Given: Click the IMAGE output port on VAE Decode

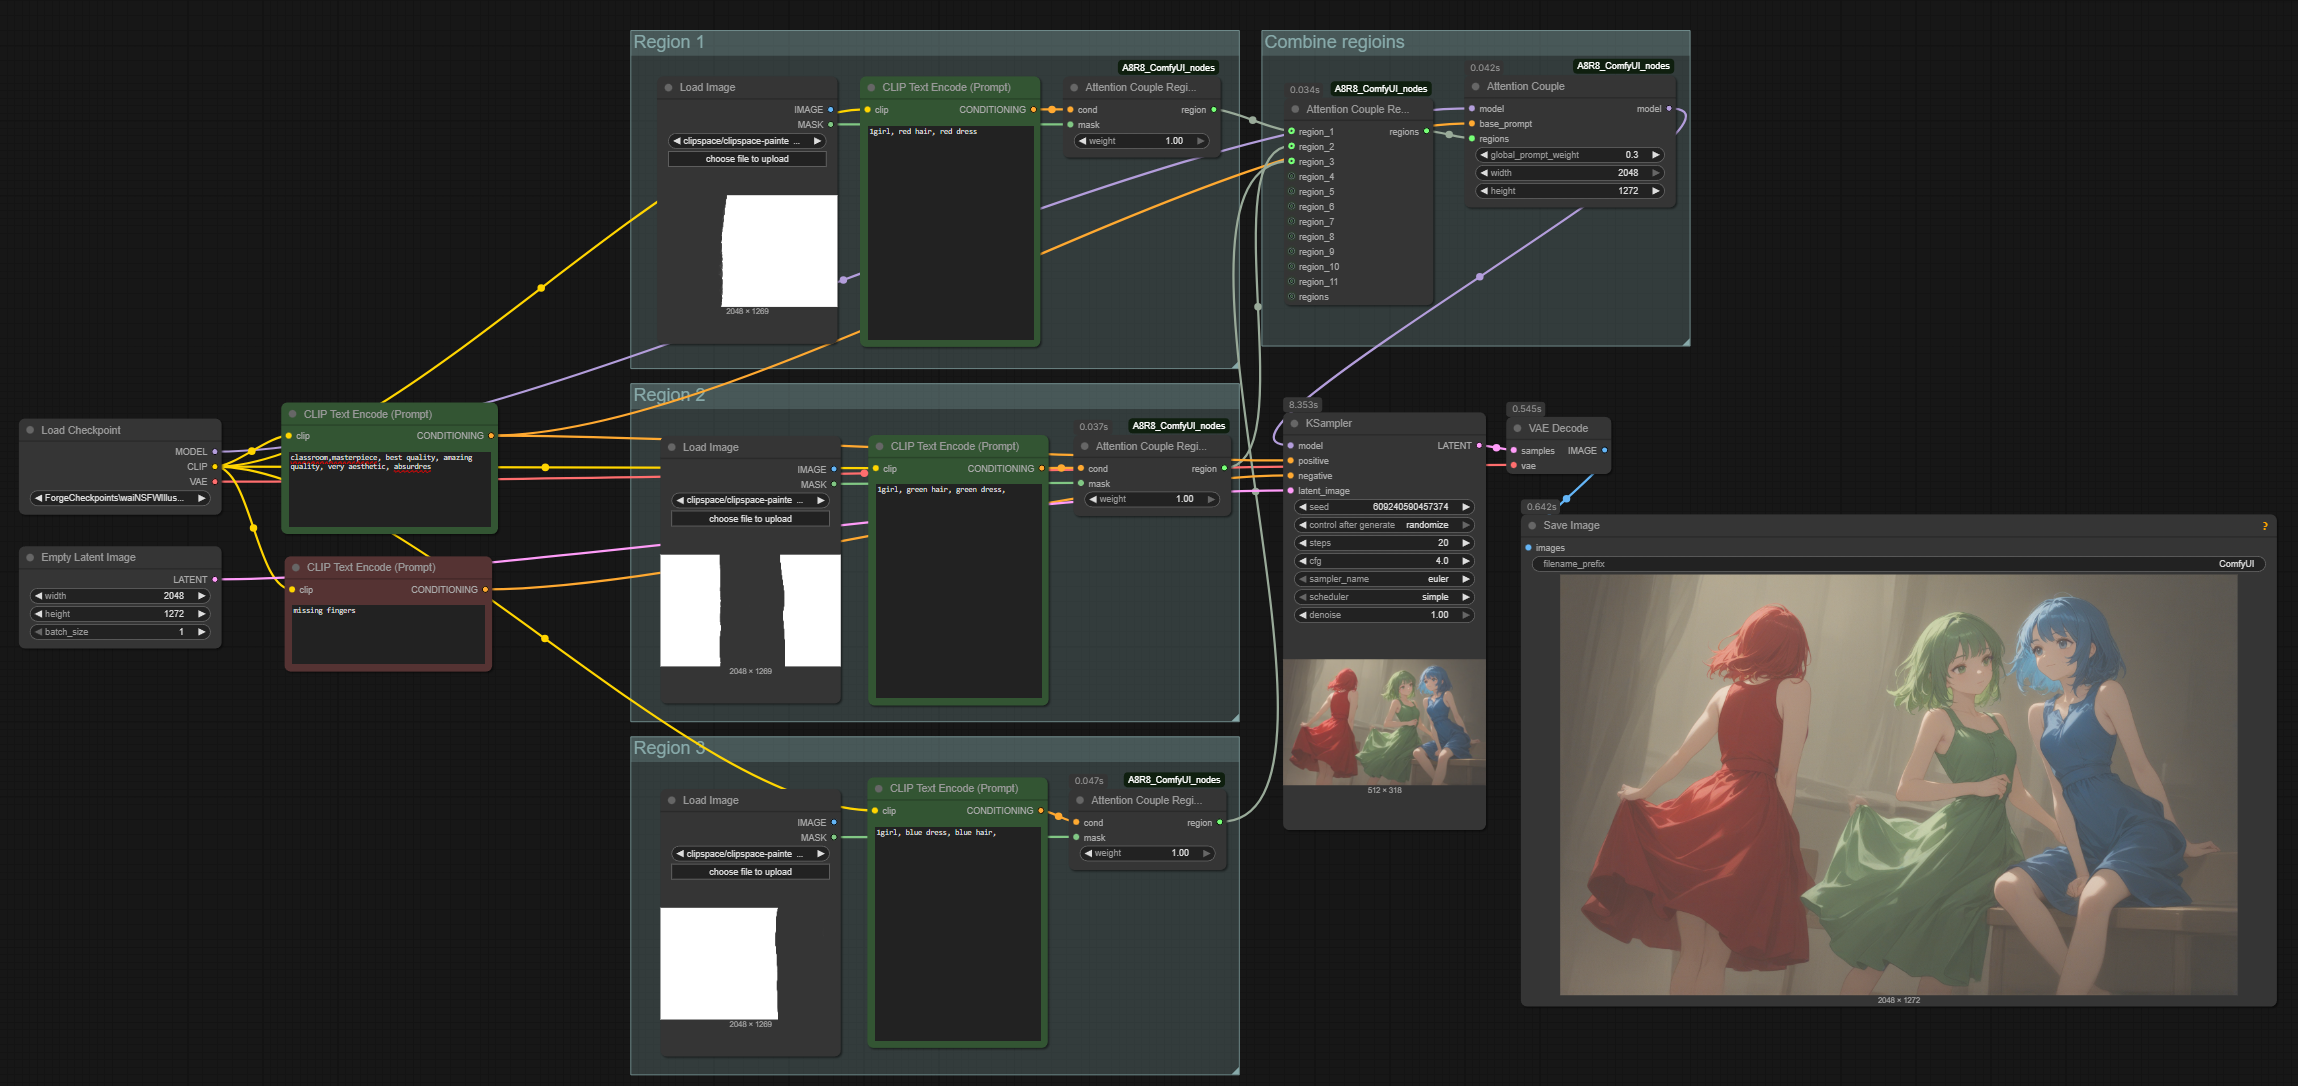Looking at the screenshot, I should pyautogui.click(x=1604, y=450).
